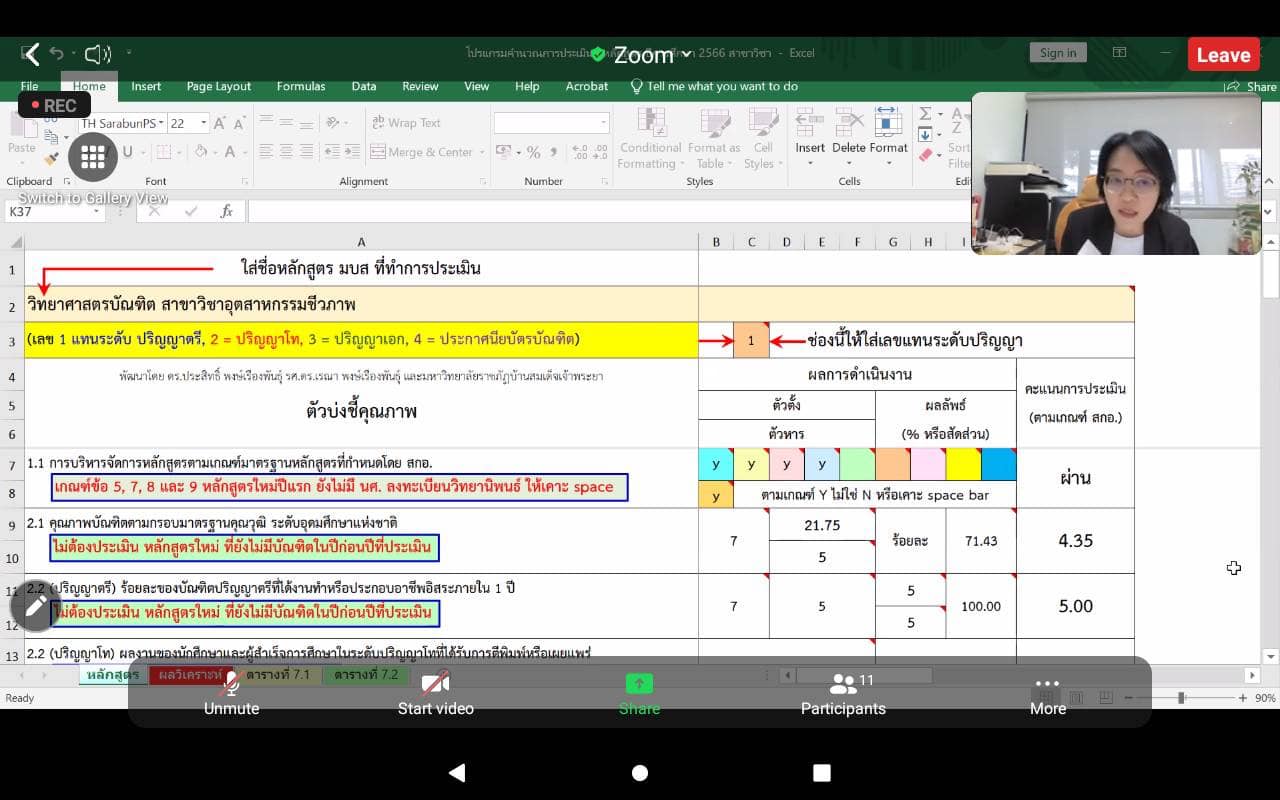Tap the Android home circle button
Image resolution: width=1280 pixels, height=800 pixels.
tap(640, 772)
